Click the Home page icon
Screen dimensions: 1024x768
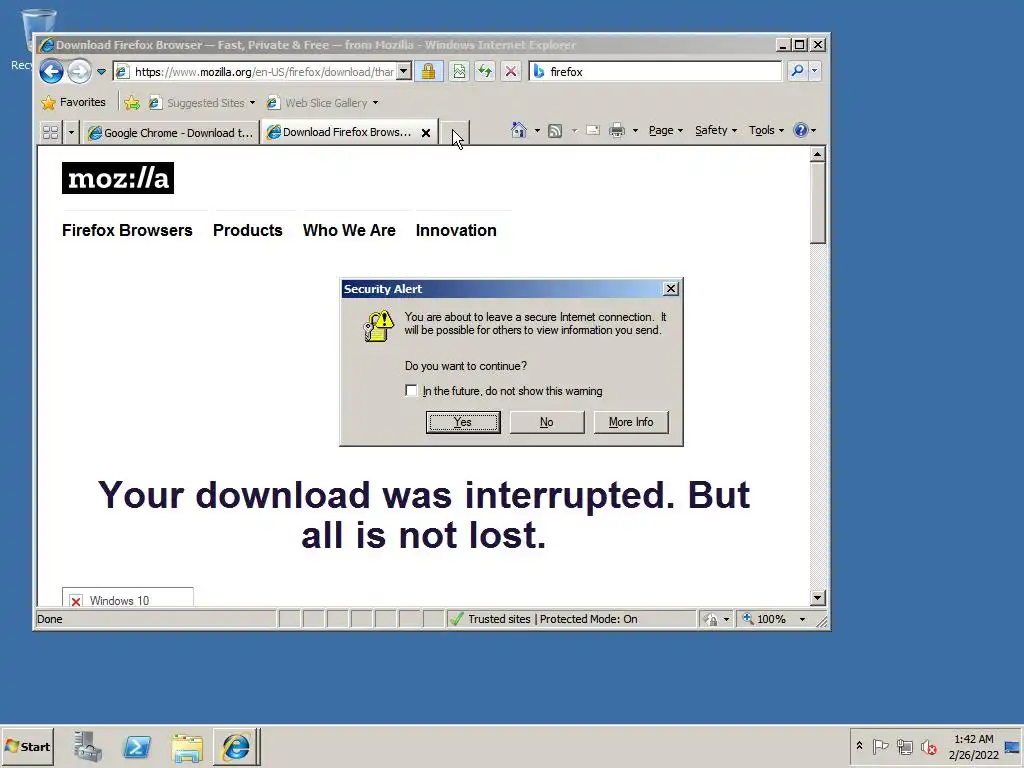(x=519, y=130)
